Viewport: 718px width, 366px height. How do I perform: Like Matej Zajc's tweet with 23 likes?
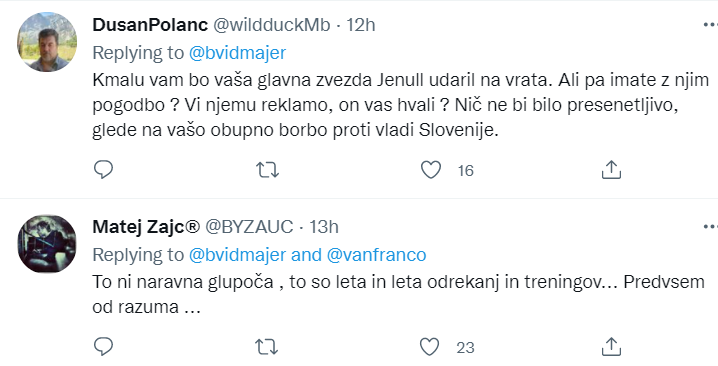pyautogui.click(x=430, y=347)
